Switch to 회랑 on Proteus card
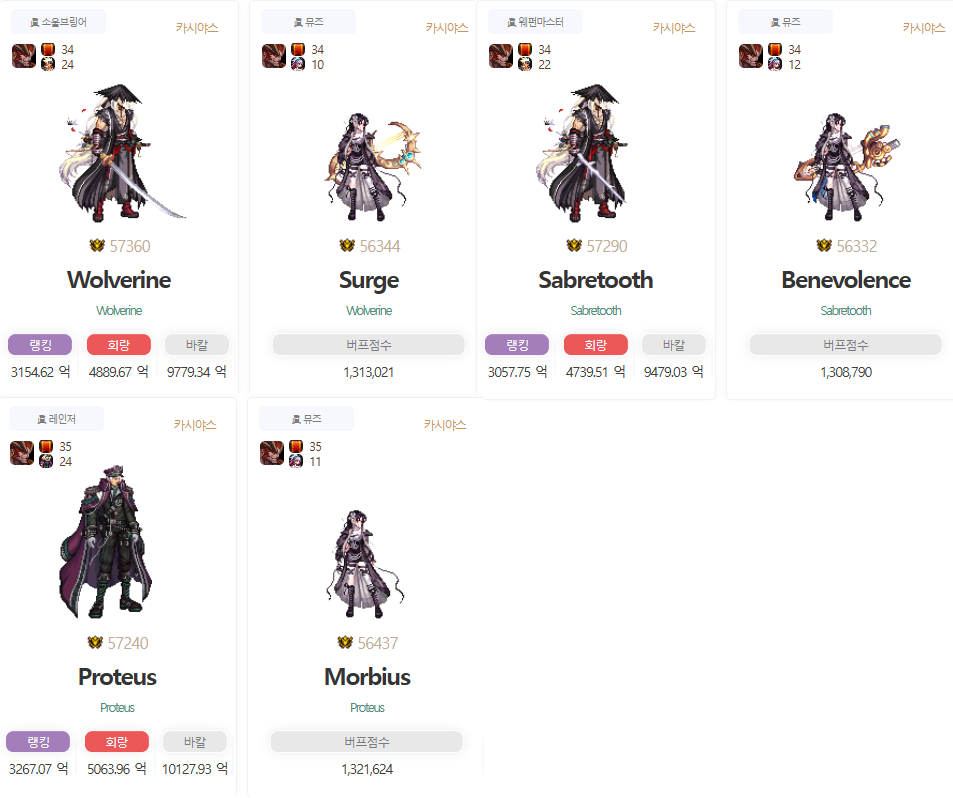Viewport: 953px width, 798px height. click(x=117, y=741)
